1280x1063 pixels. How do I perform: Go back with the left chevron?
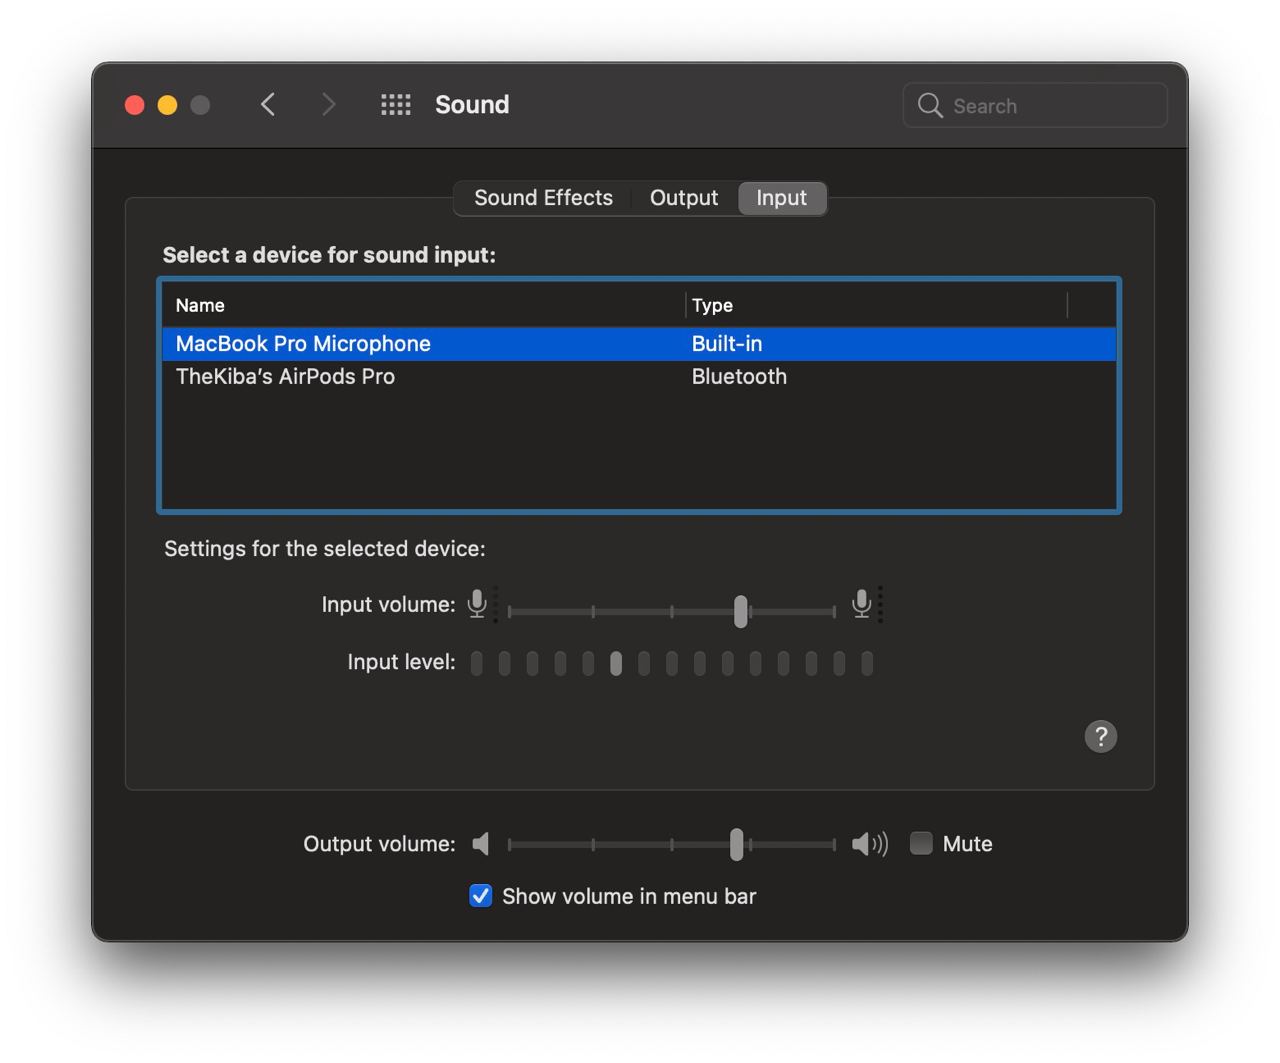(x=268, y=105)
